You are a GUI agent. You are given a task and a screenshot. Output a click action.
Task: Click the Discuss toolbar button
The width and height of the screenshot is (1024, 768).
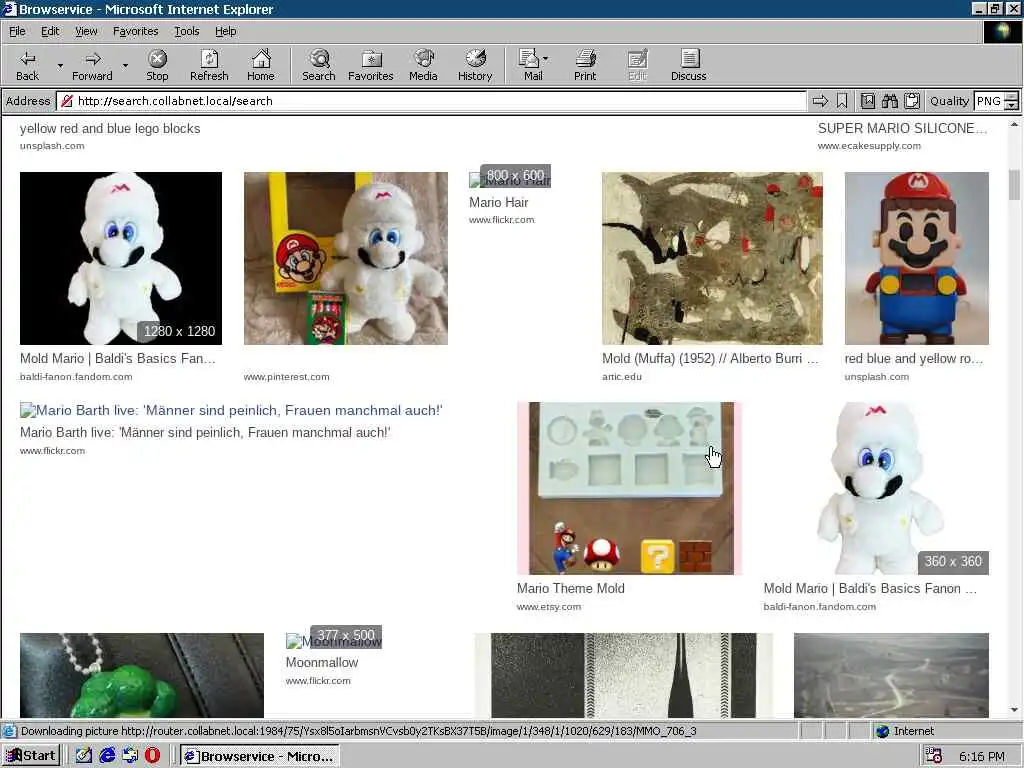[x=688, y=65]
